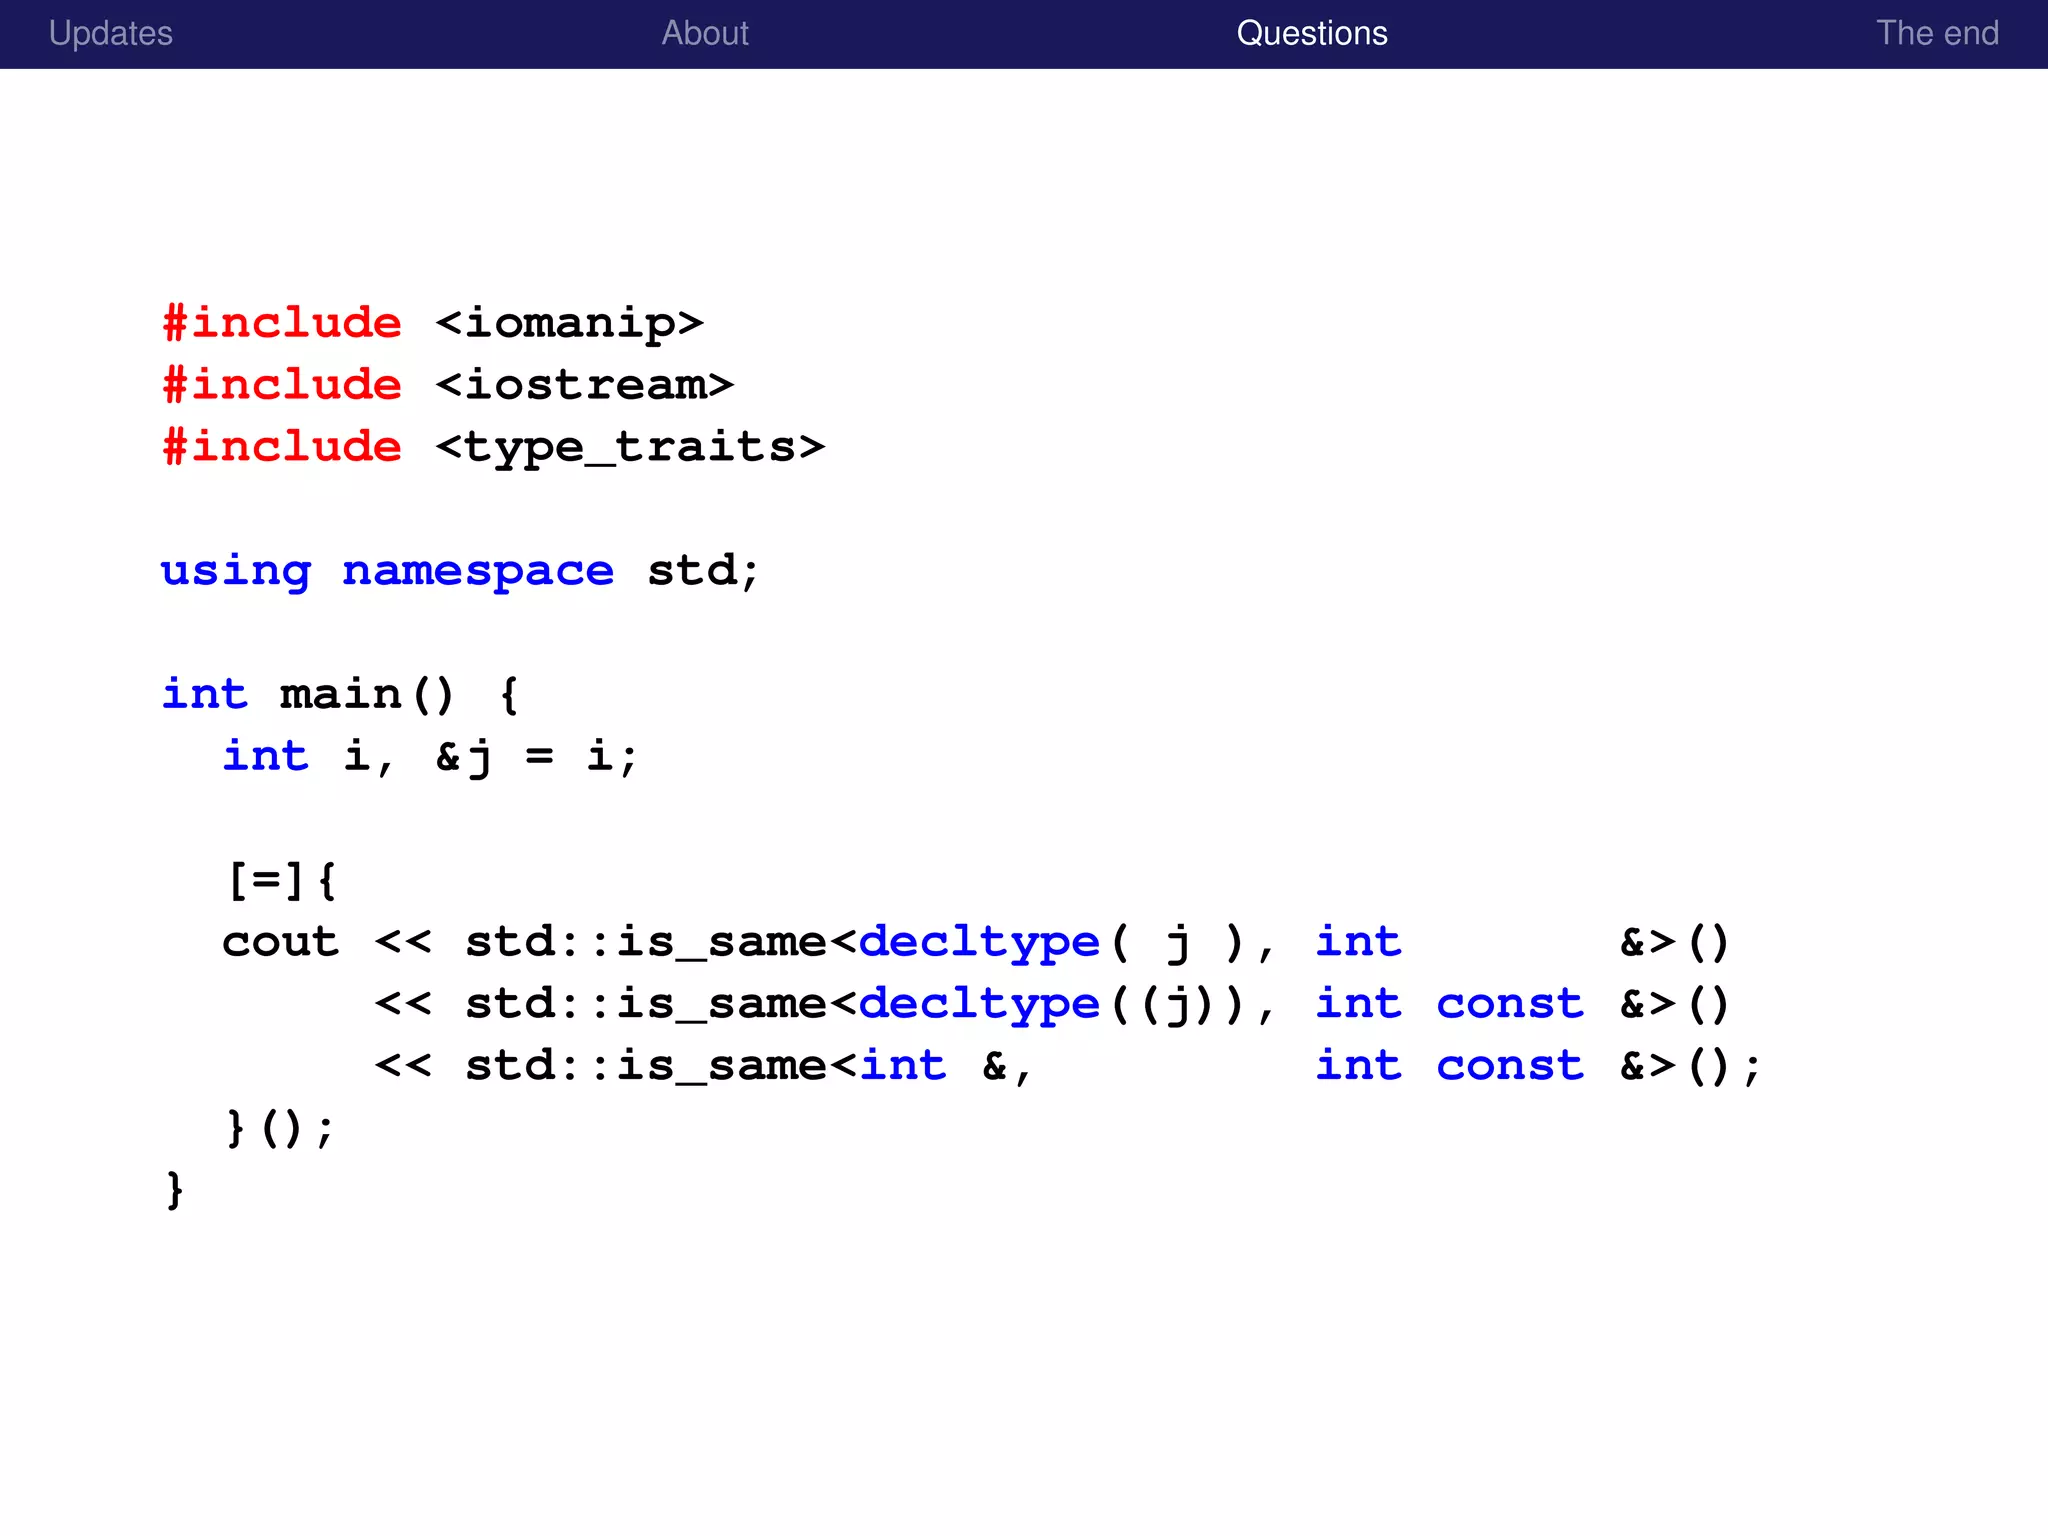Click the '&j = i;' declaration

535,757
